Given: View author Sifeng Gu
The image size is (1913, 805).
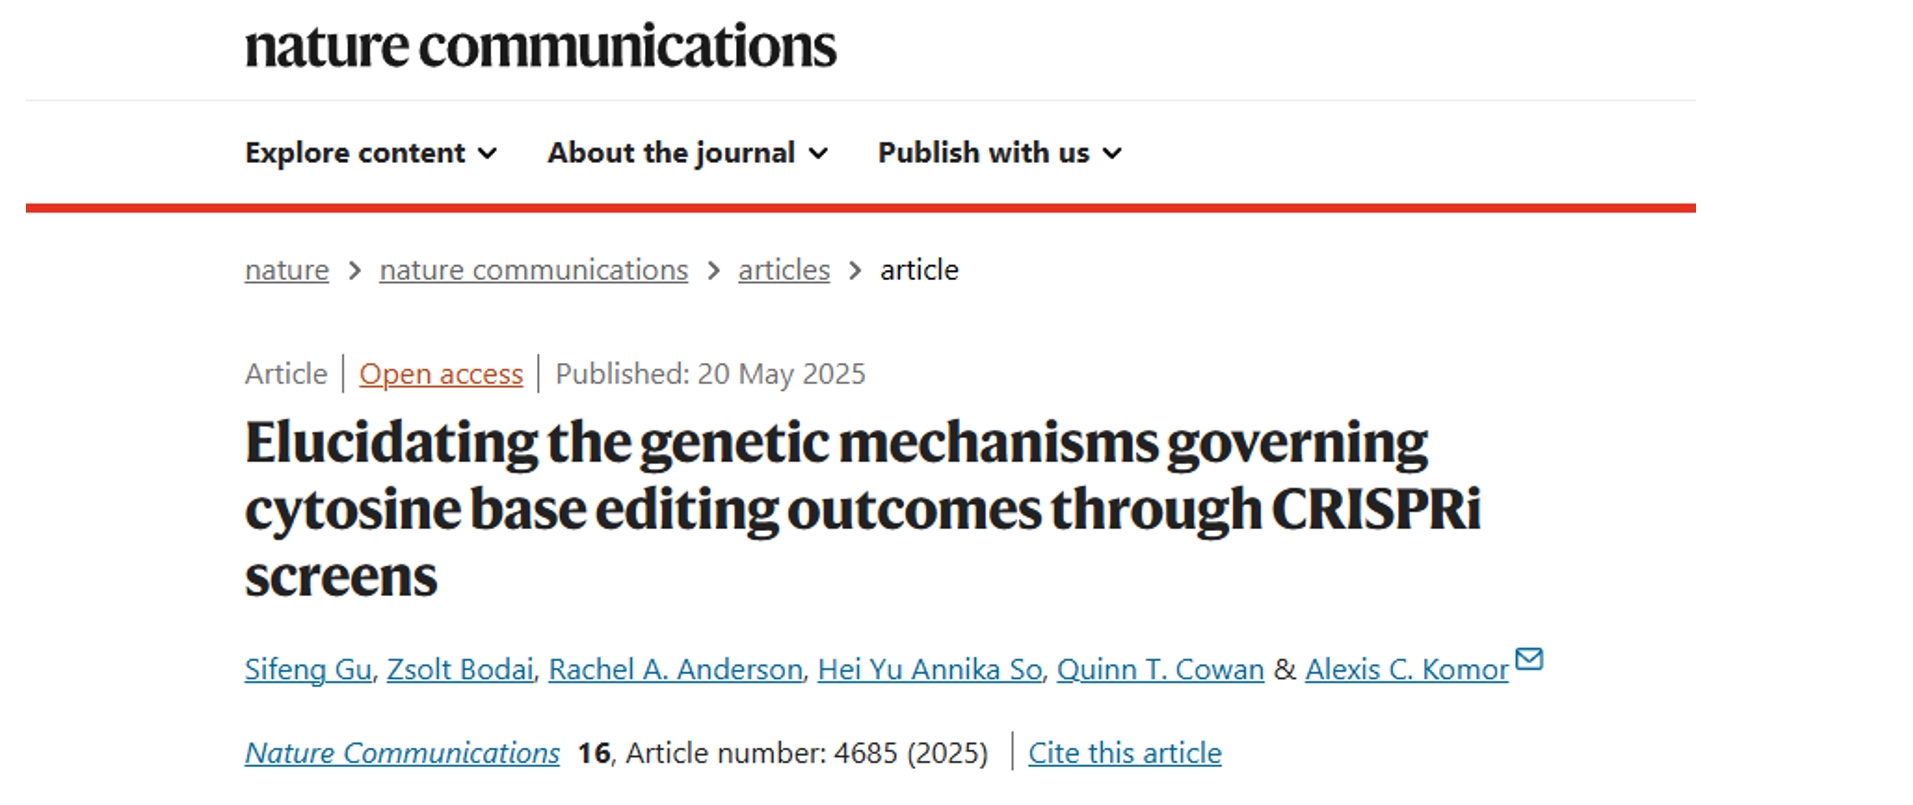Looking at the screenshot, I should (308, 669).
